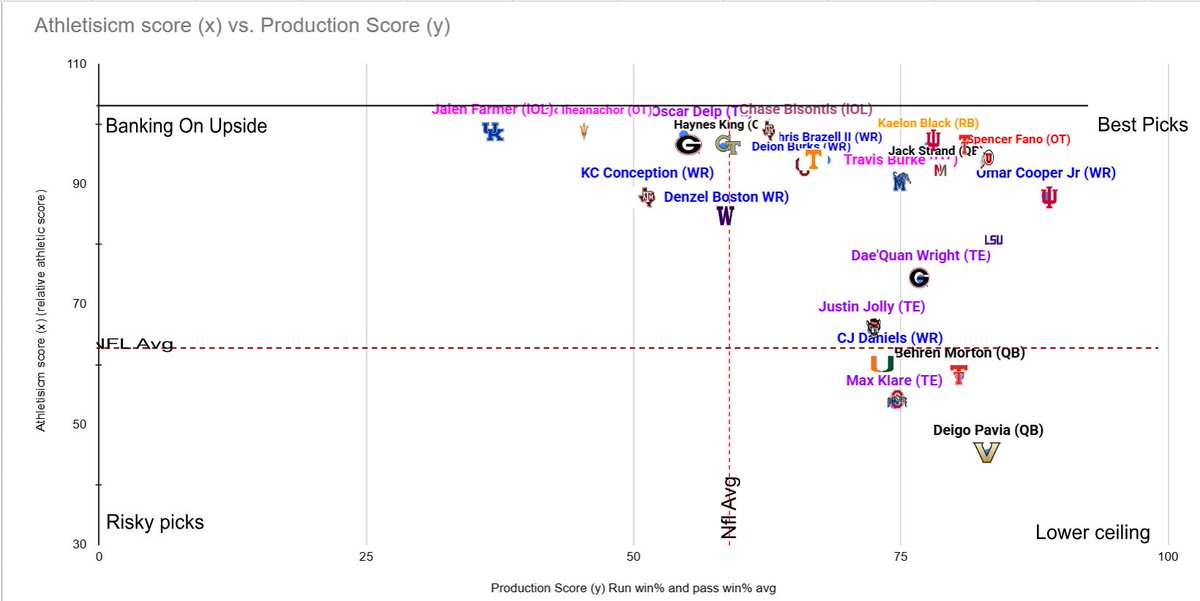The image size is (1200, 601).
Task: Click the Utah Utes logo
Action: (x=987, y=158)
